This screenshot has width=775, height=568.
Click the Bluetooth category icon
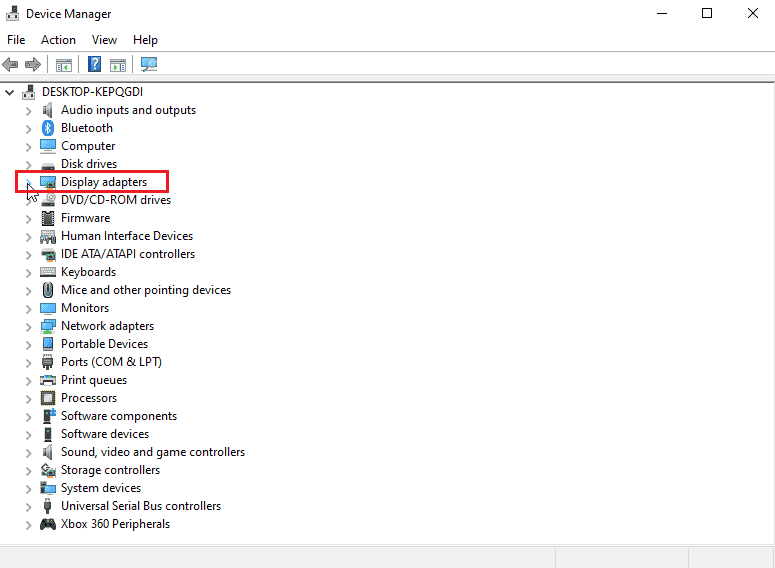[x=47, y=128]
